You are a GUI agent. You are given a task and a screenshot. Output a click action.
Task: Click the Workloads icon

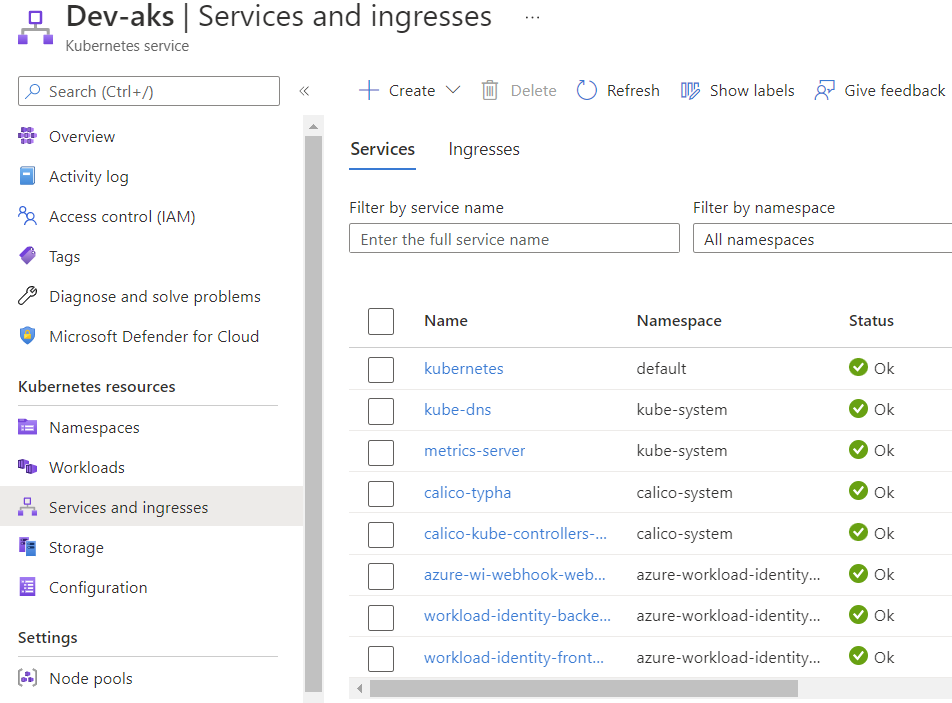(x=27, y=467)
